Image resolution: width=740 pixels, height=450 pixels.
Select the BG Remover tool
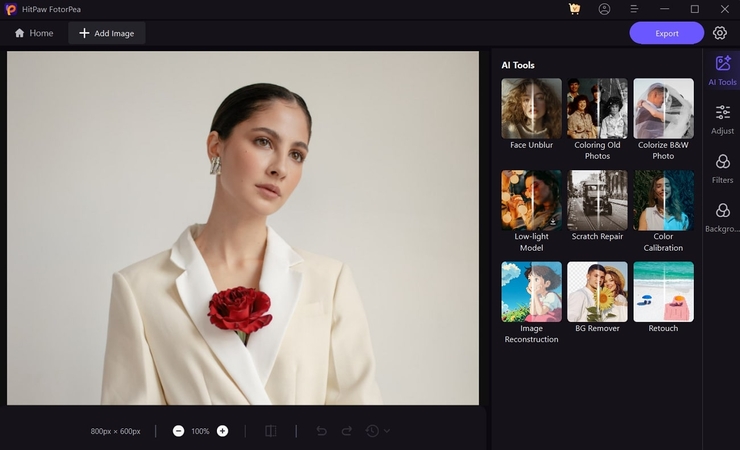(x=597, y=297)
